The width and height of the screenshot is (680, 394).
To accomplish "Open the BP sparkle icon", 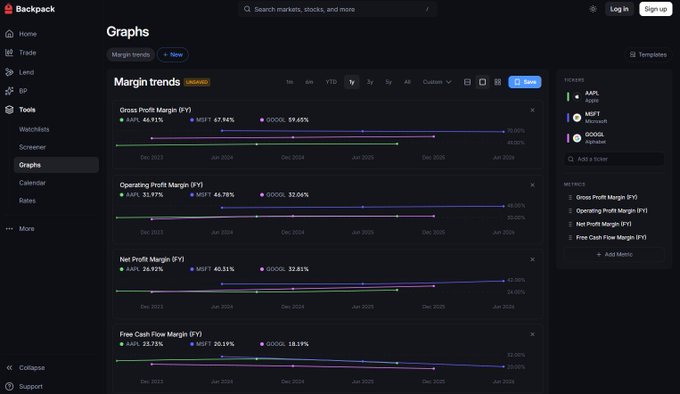I will [x=9, y=91].
